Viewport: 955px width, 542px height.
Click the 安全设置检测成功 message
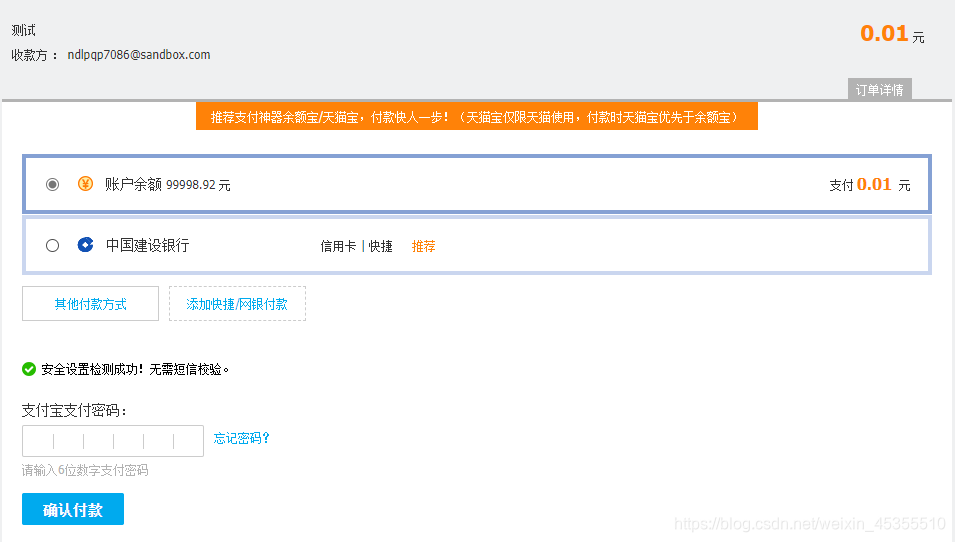135,369
